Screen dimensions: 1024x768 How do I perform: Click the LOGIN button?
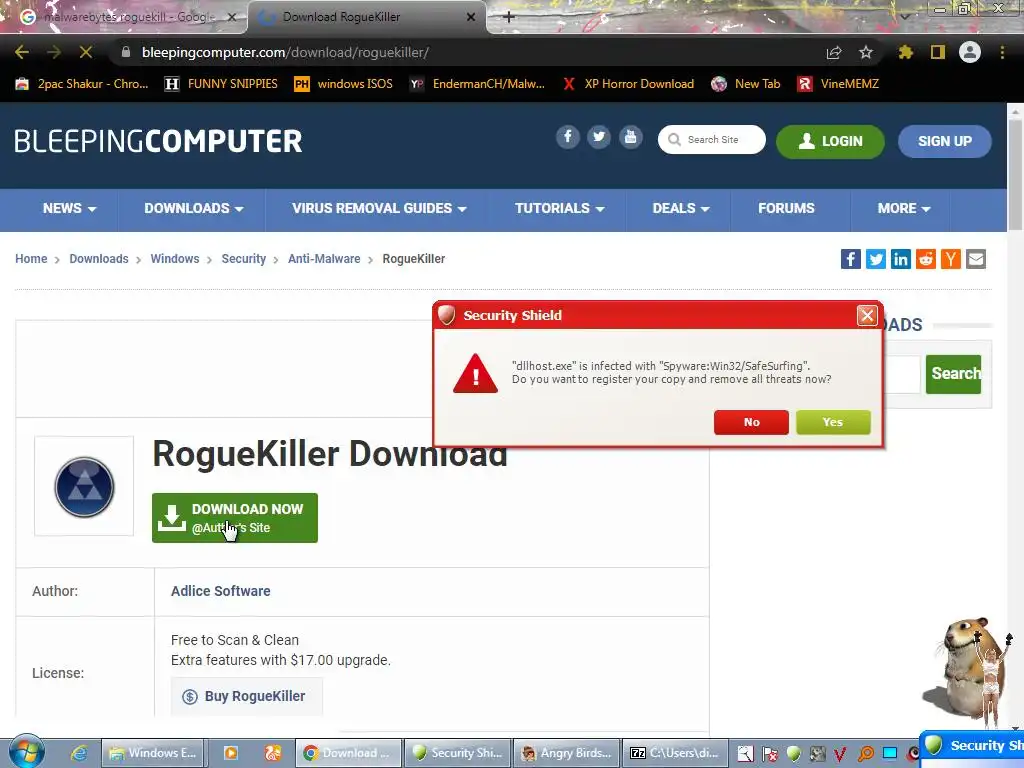(830, 141)
